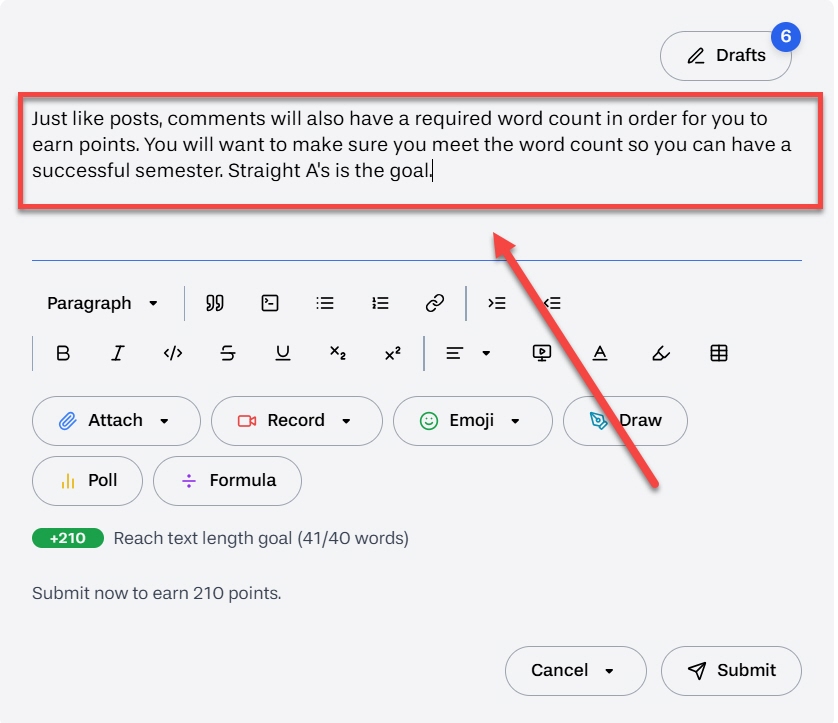The height and width of the screenshot is (723, 838).
Task: Insert a code block
Action: click(270, 303)
